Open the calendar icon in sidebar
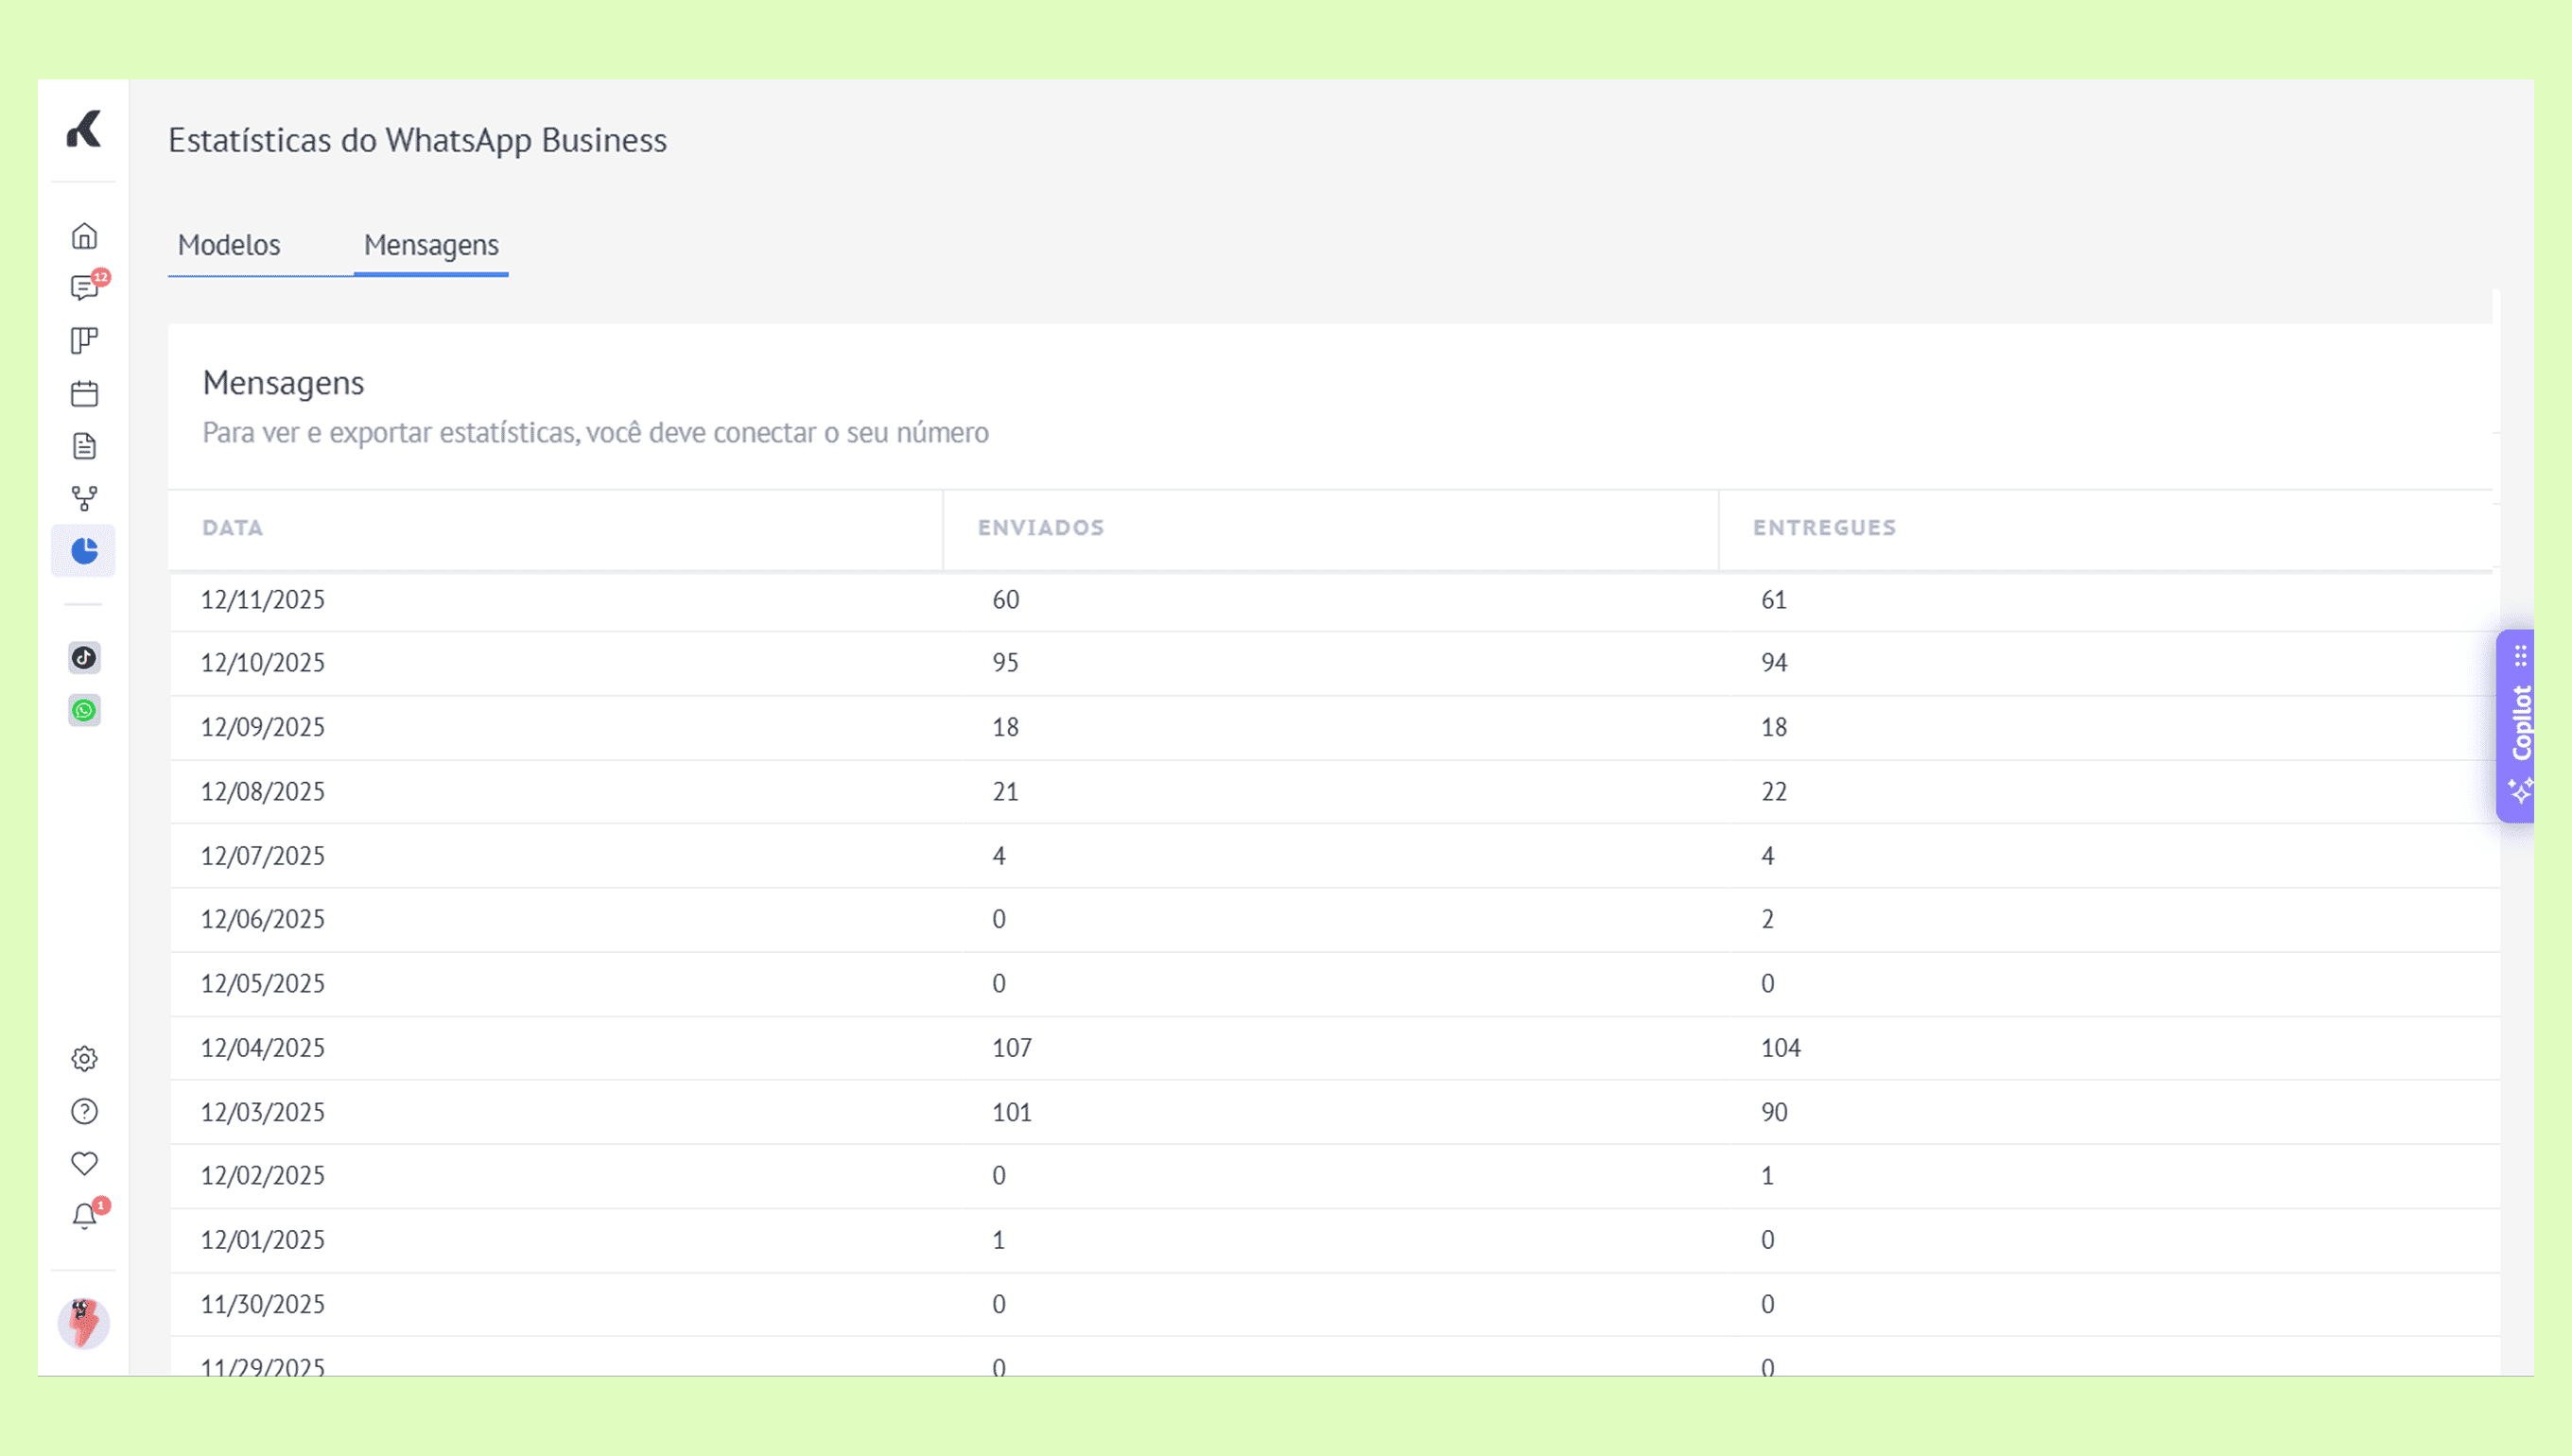2572x1456 pixels. [x=84, y=394]
